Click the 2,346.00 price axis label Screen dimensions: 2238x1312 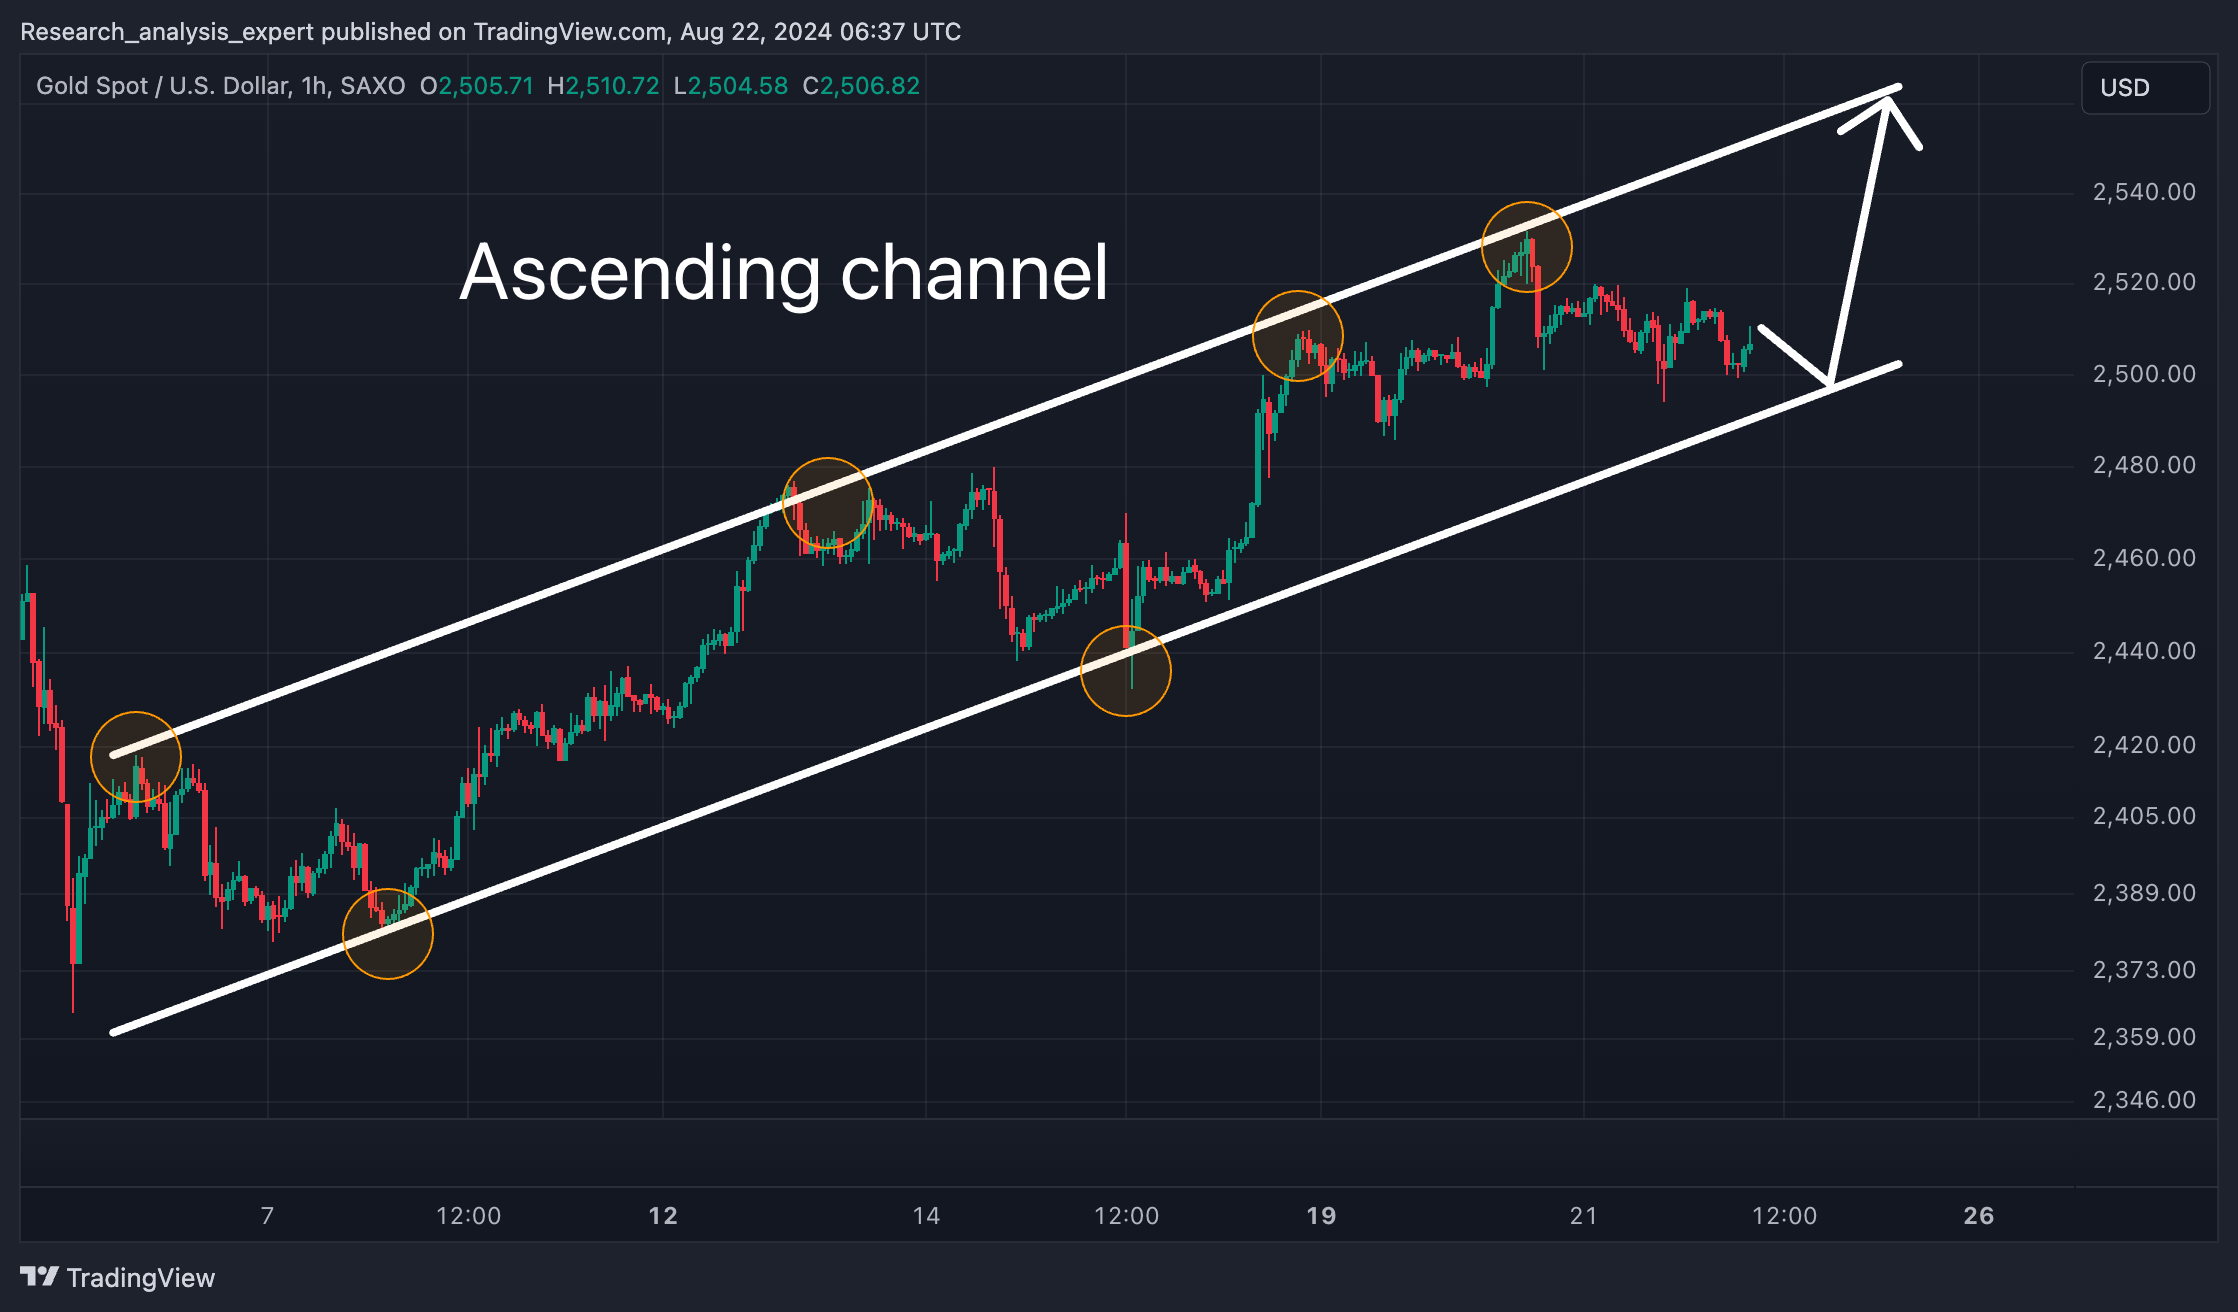(2144, 1100)
